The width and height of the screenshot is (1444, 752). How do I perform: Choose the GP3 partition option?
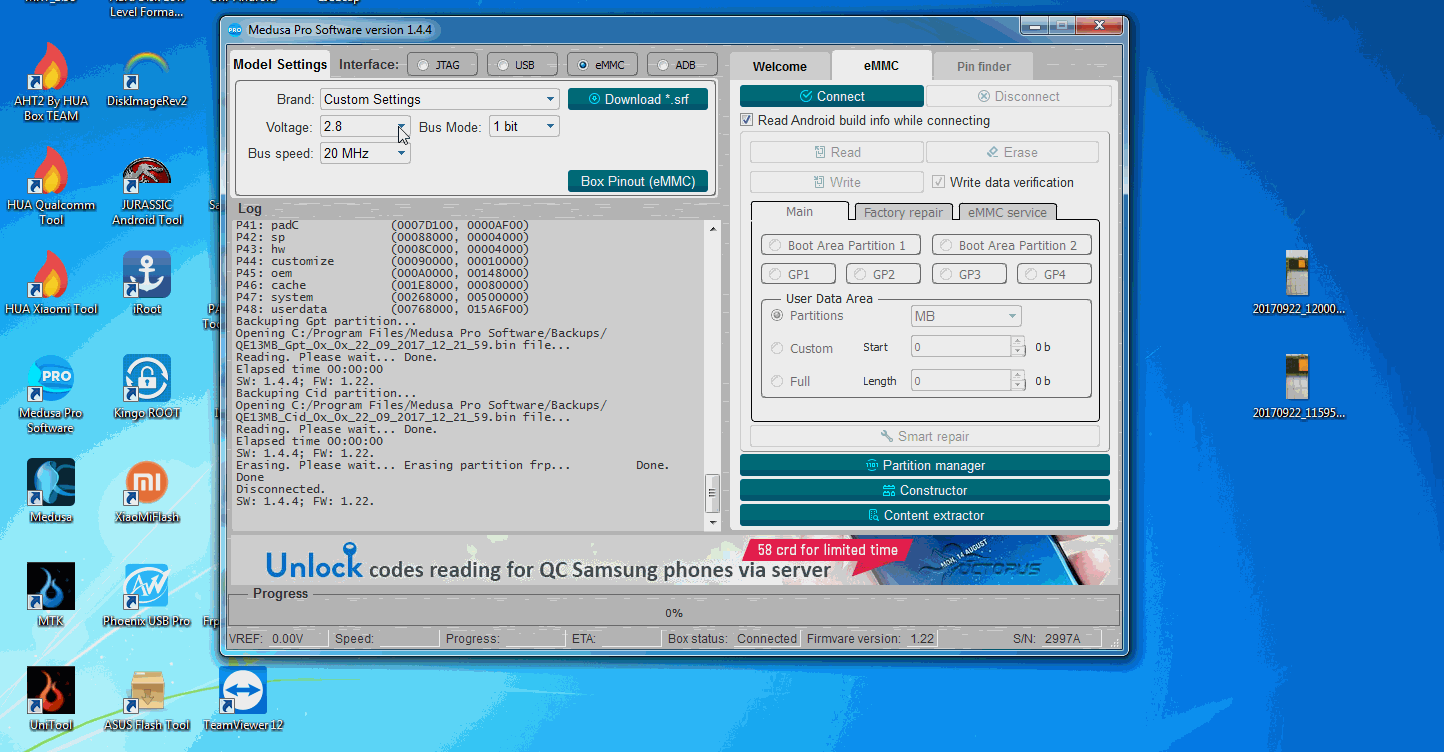[x=969, y=274]
